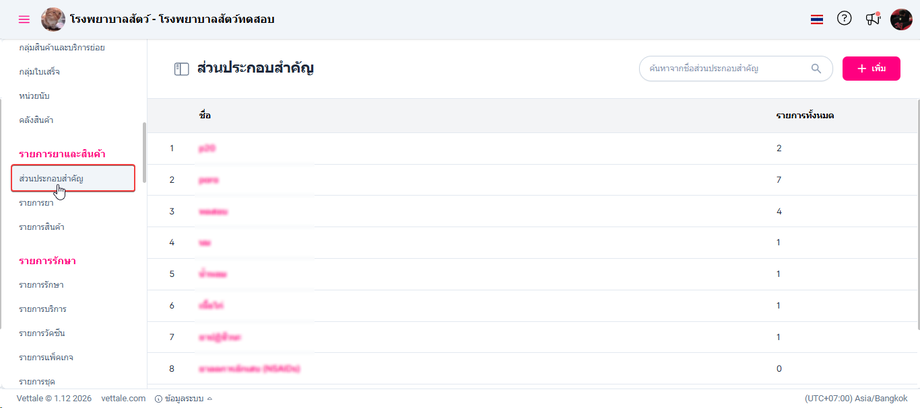This screenshot has width=920, height=408.
Task: Visit the vettale.com footer link
Action: 124,398
